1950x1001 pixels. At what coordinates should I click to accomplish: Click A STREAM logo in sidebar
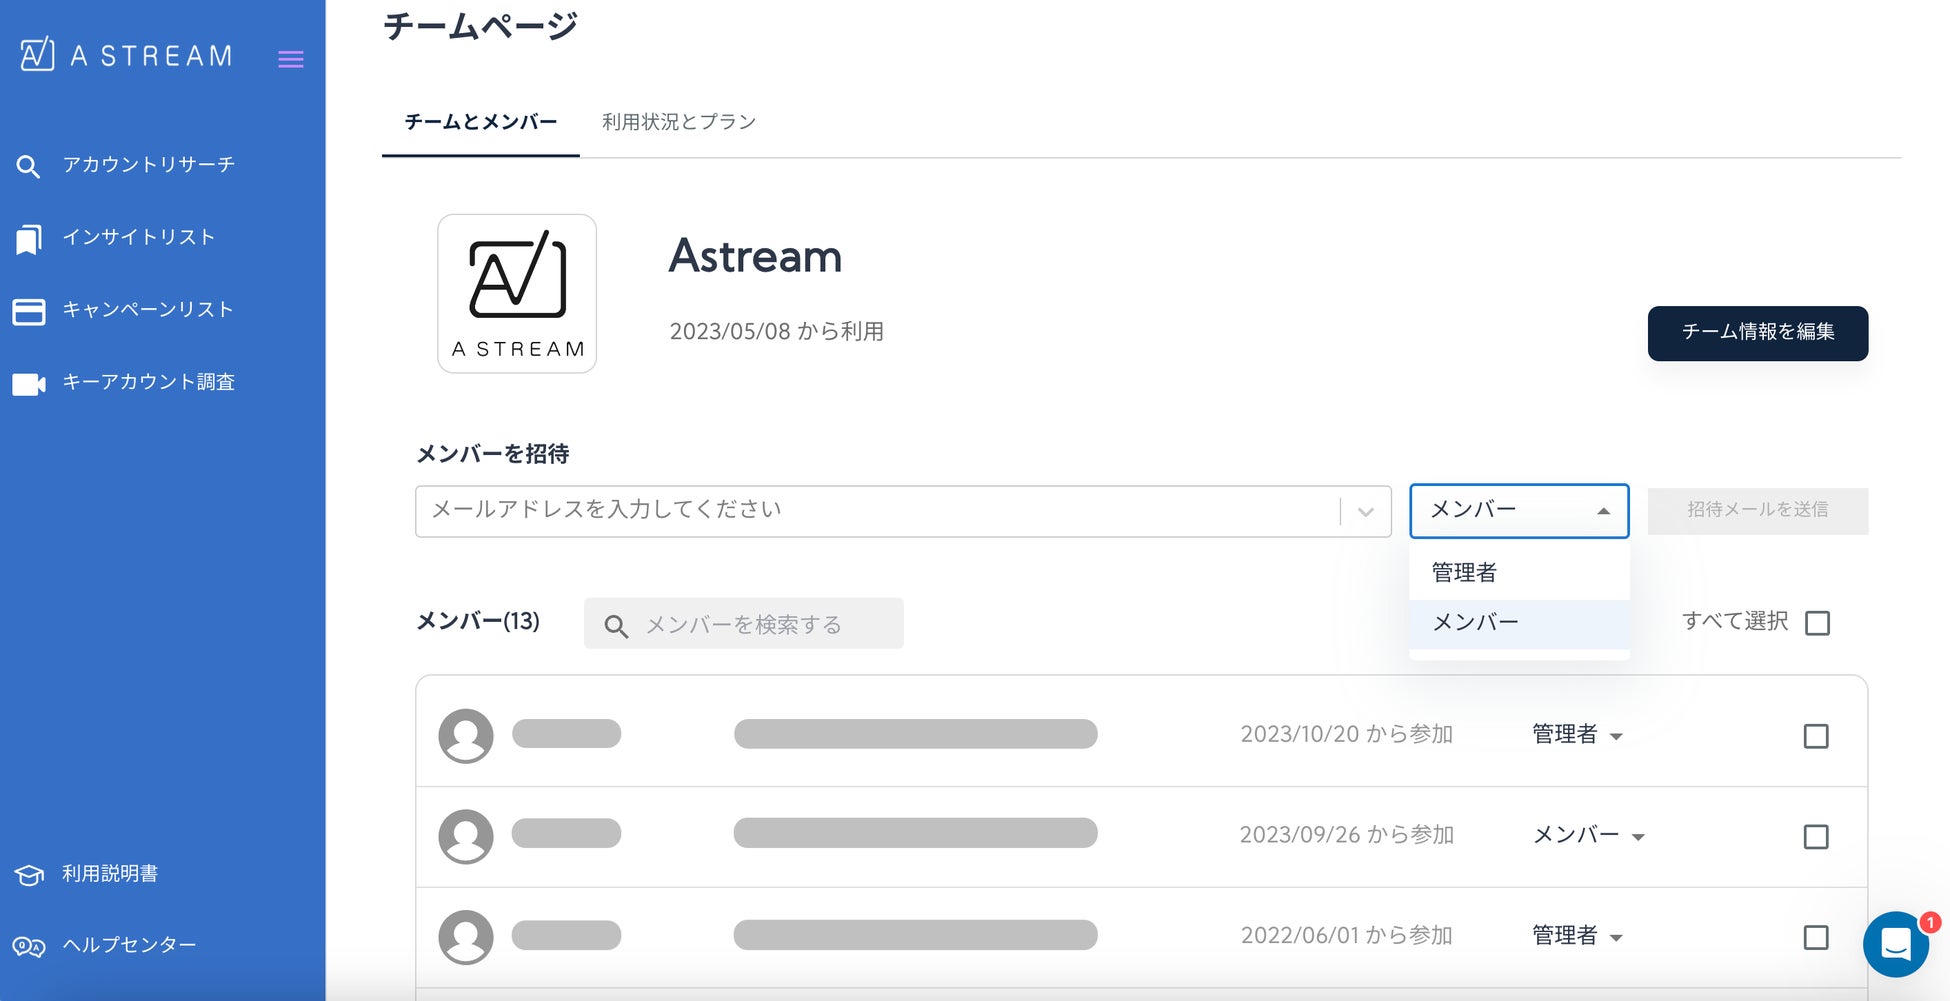pos(126,54)
